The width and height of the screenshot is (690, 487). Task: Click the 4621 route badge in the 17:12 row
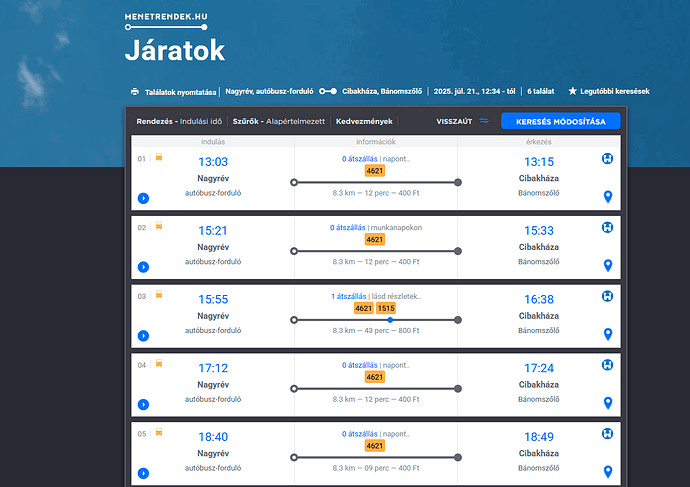[x=375, y=377]
